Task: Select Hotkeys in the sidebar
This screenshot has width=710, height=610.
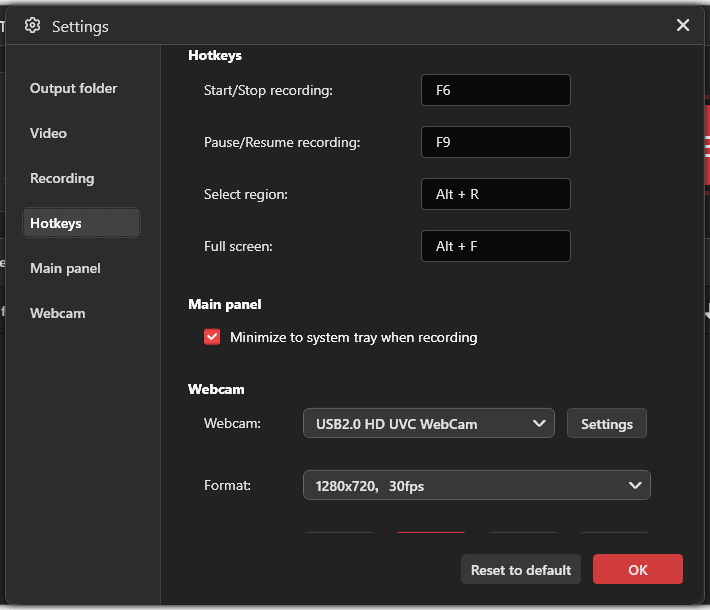Action: (82, 223)
